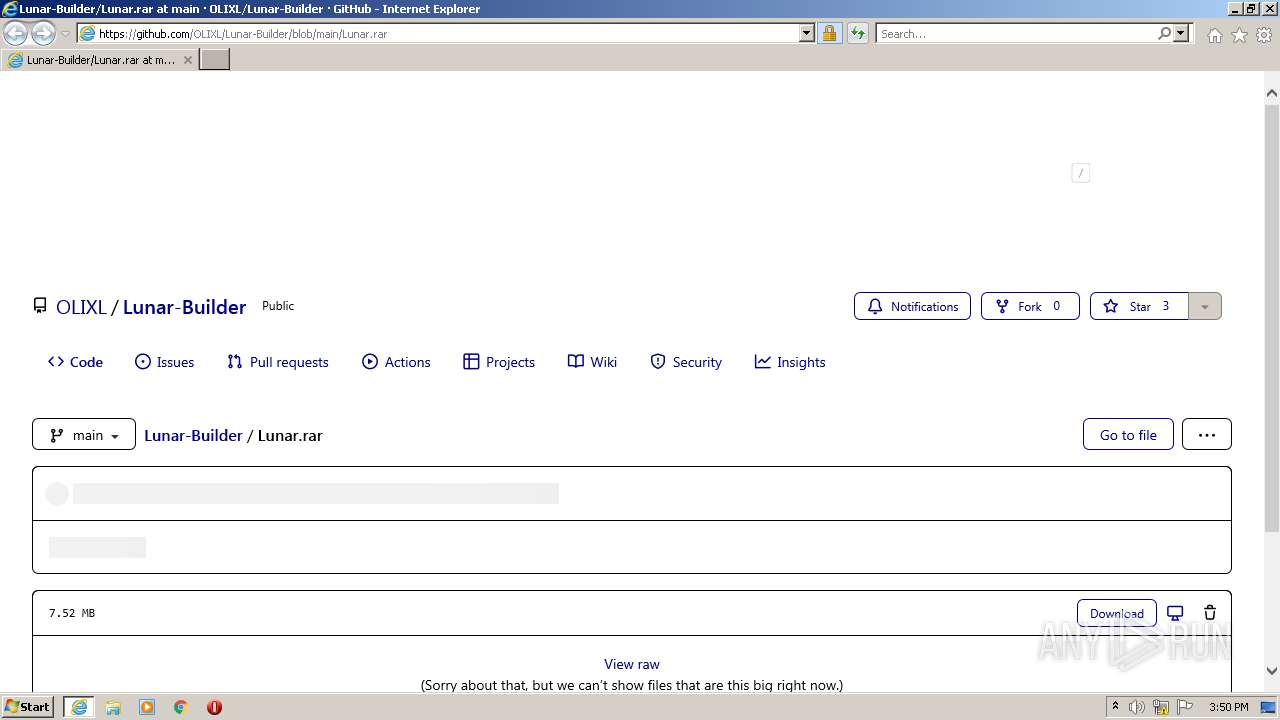Open the Pull requests tab

(x=278, y=362)
